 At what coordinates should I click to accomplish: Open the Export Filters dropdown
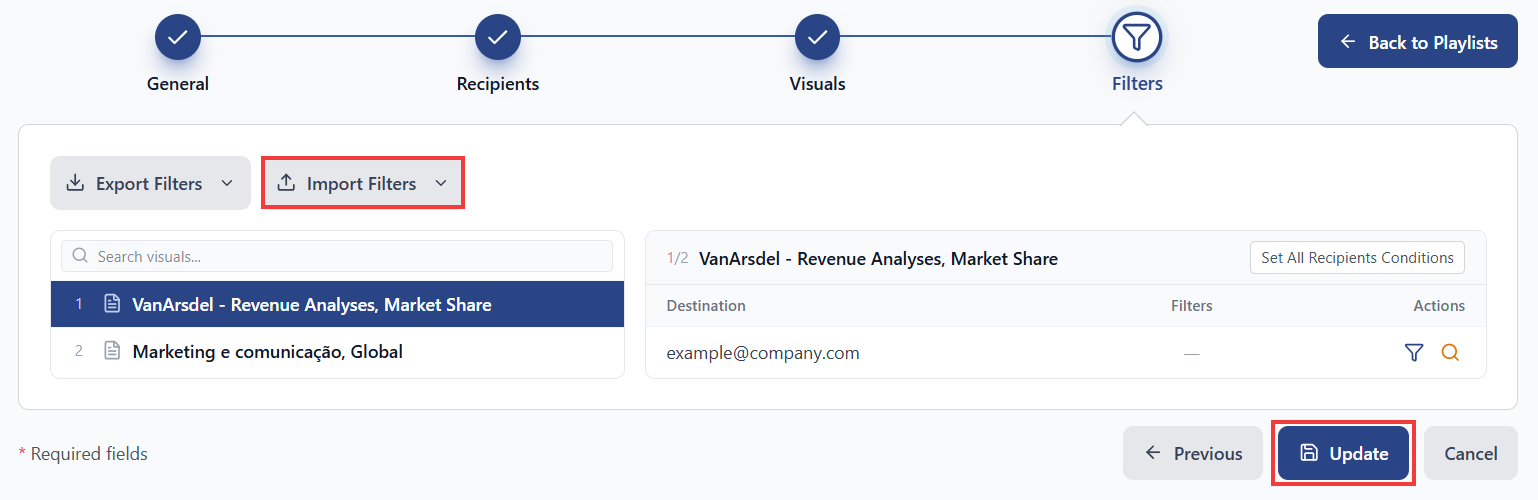pos(150,183)
